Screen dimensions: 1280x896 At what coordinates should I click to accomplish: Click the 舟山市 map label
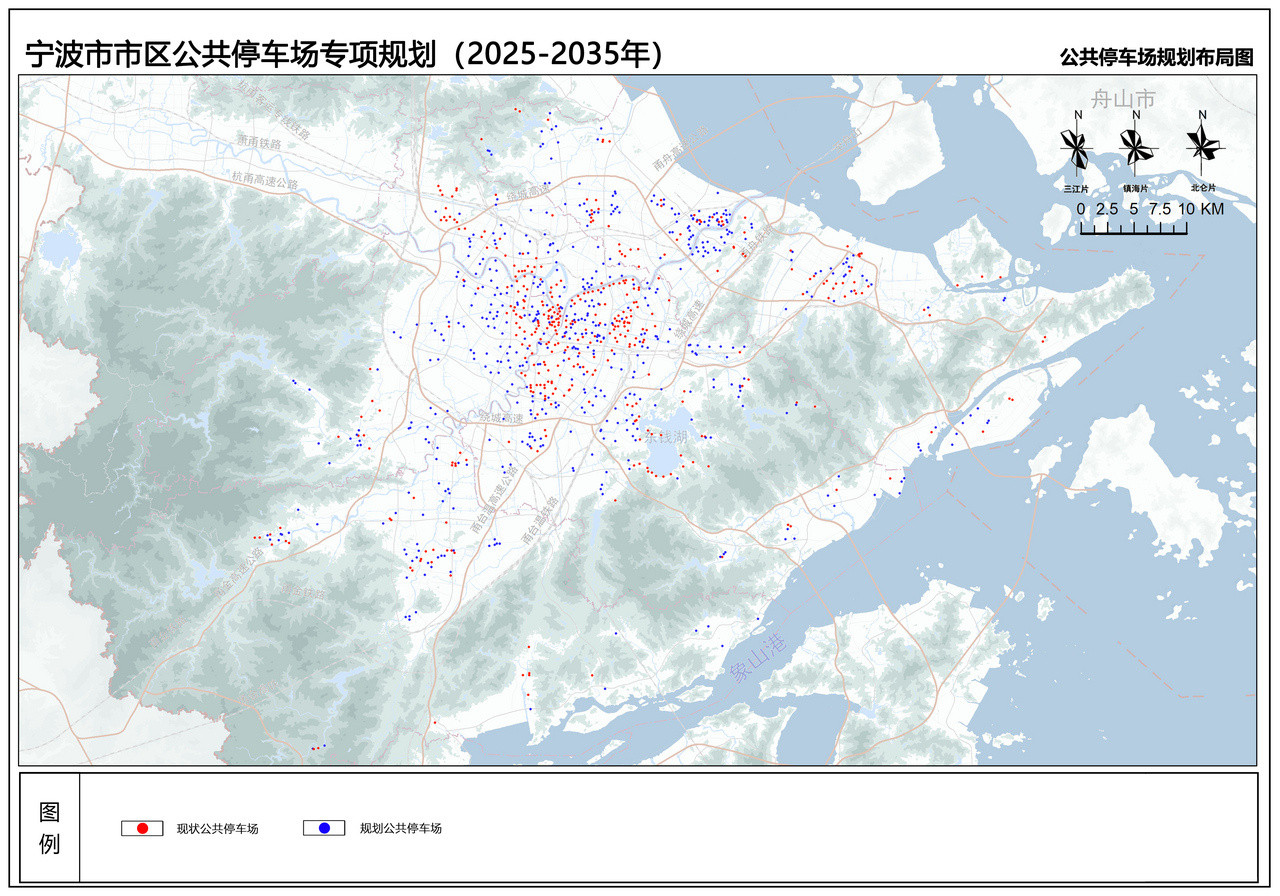click(1122, 98)
